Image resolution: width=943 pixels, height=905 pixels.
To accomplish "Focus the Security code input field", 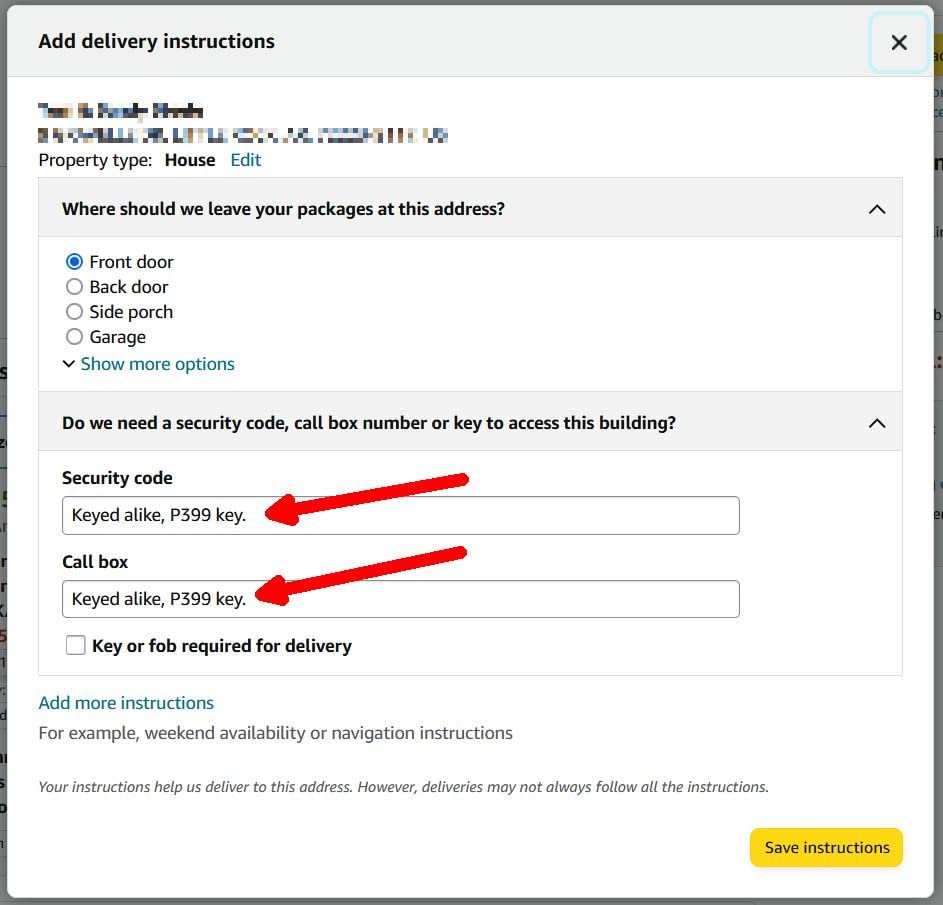I will point(401,515).
